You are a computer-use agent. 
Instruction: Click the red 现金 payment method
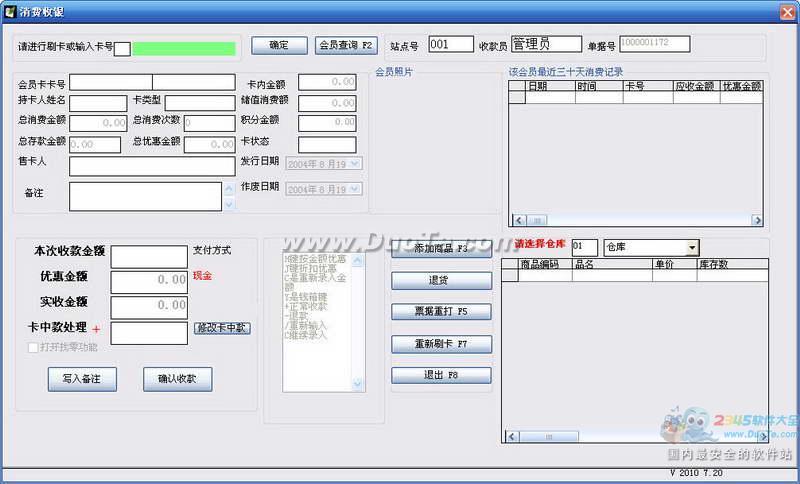[202, 276]
